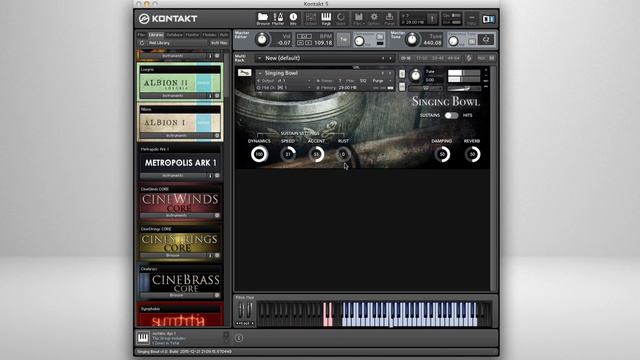Switch to the Modules tab
The width and height of the screenshot is (640, 360).
click(209, 35)
